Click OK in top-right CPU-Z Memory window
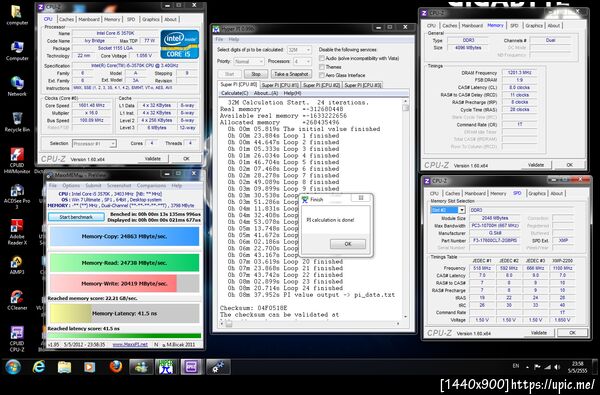 (569, 165)
